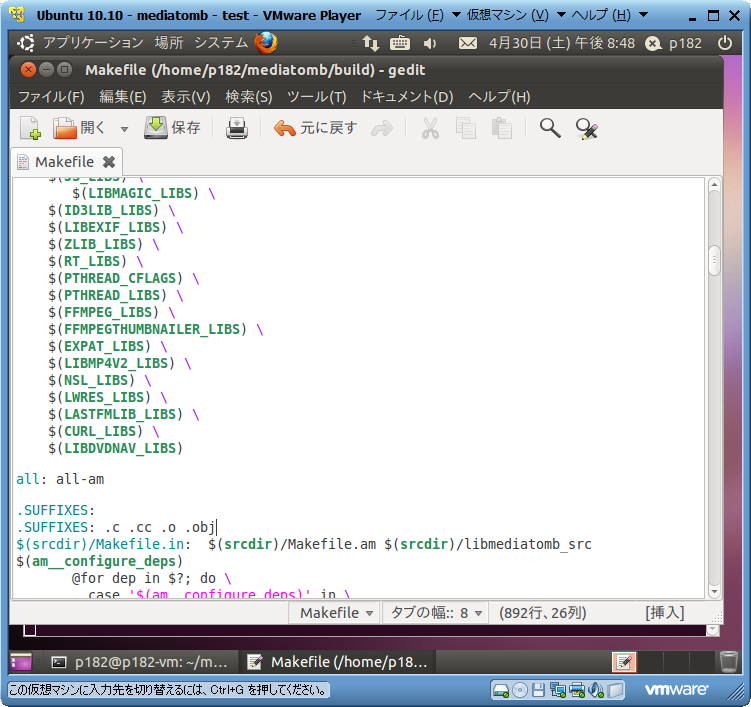Click the $(PTHREAD_CFLAGS) line

coord(124,278)
